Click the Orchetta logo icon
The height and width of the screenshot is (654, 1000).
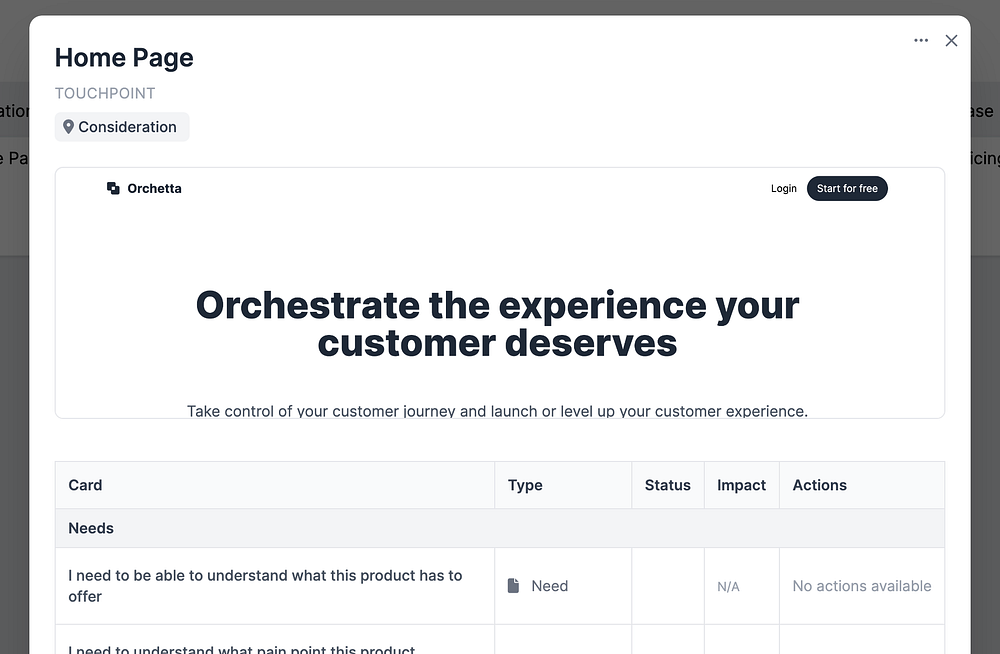coord(113,188)
